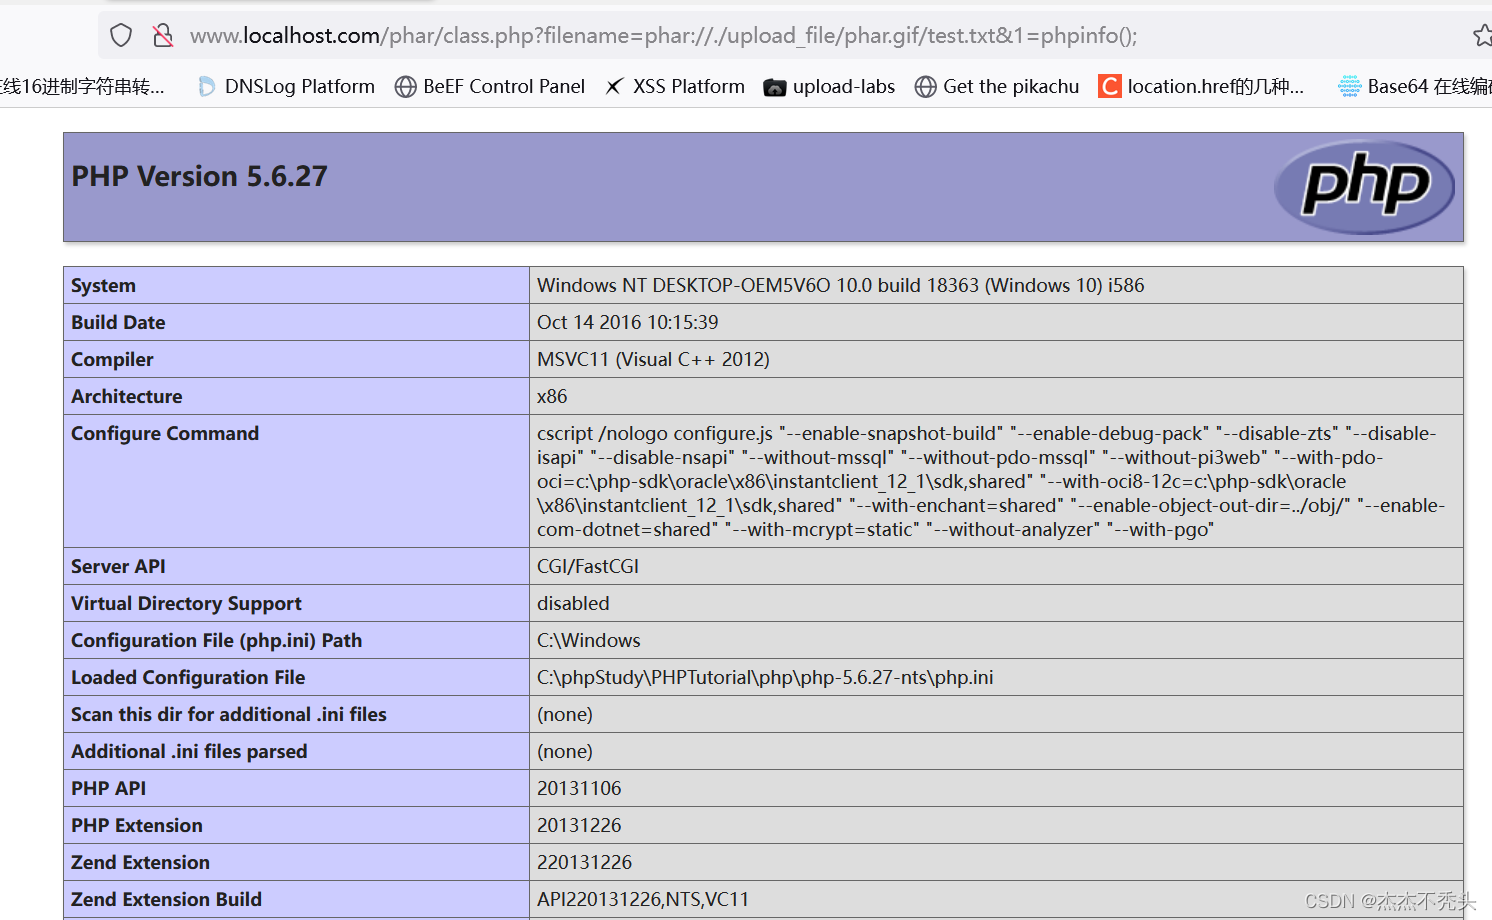Click the Additional .ini files parsed label

pyautogui.click(x=189, y=752)
